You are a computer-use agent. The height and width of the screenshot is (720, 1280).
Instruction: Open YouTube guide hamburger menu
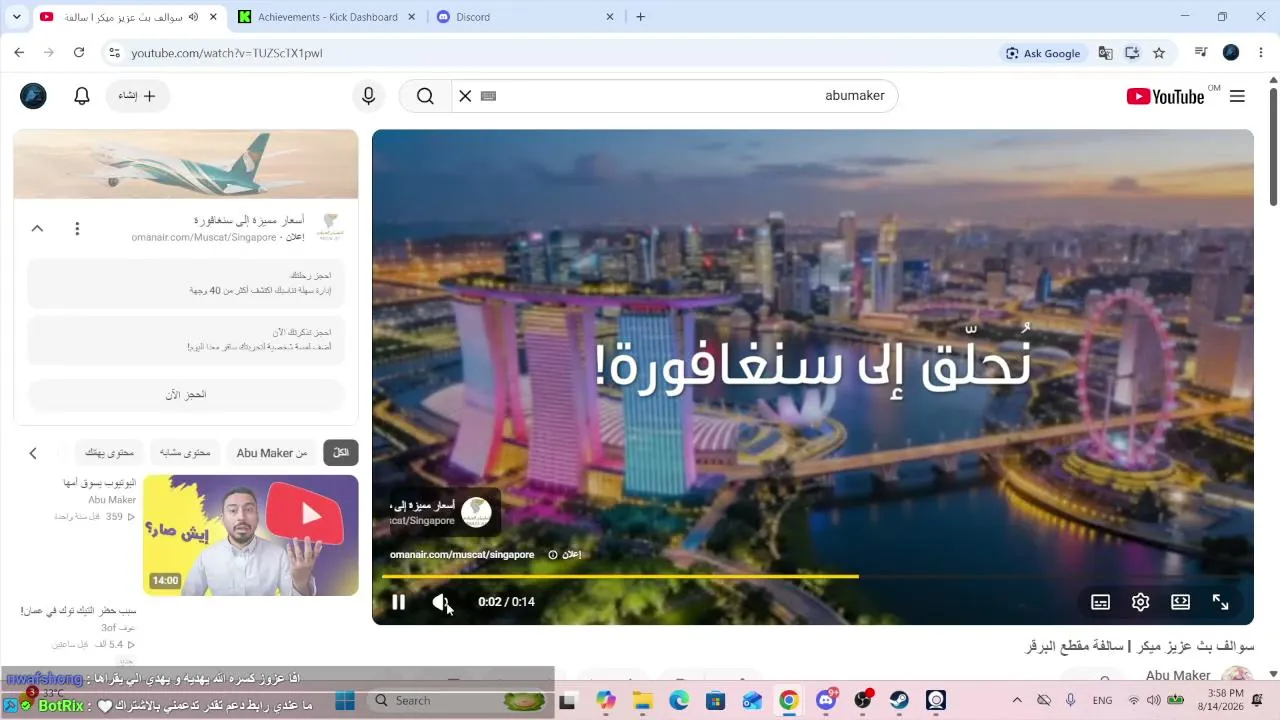pos(1237,96)
